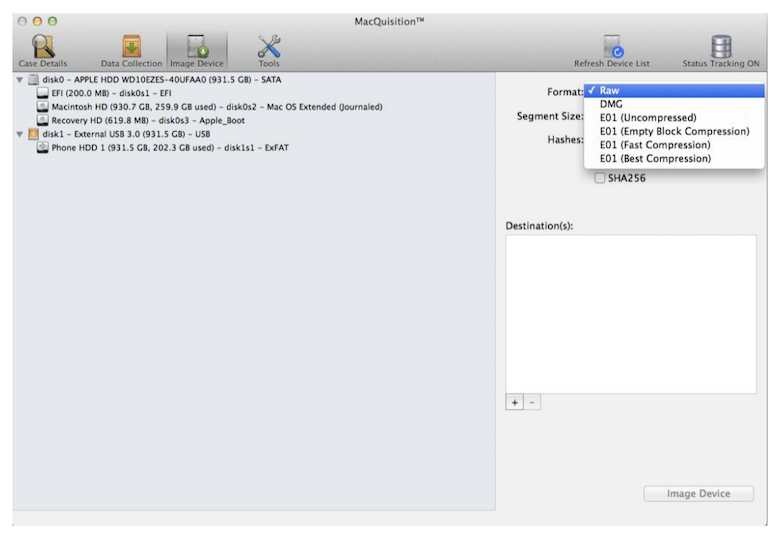Click the disk0 internal hard drive icon
This screenshot has width=780, height=541.
coord(33,80)
